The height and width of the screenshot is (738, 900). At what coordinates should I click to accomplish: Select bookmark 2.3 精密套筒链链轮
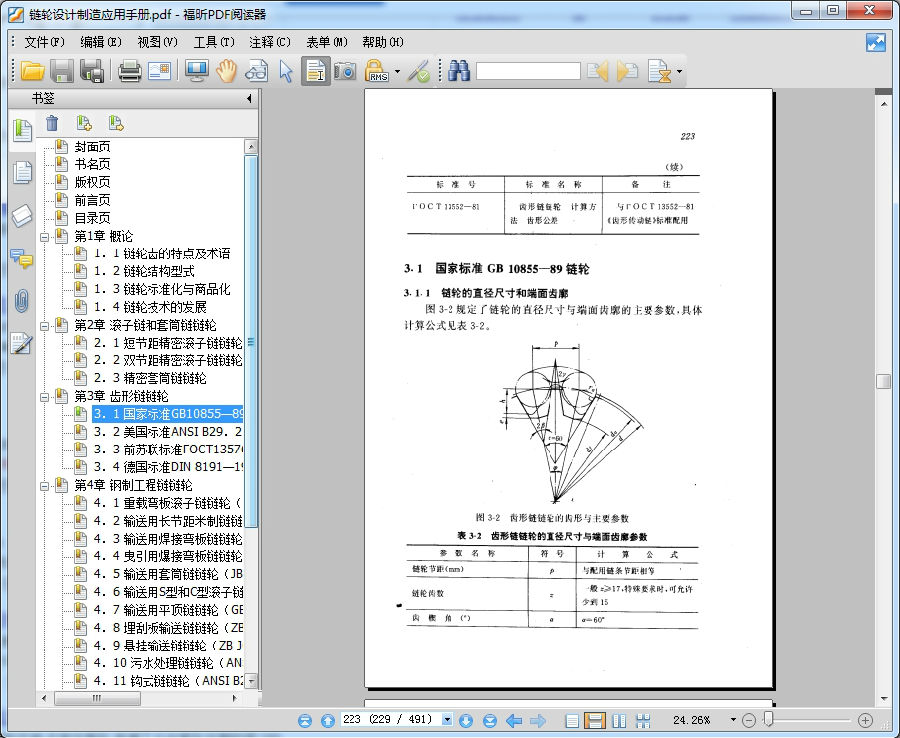pos(150,378)
